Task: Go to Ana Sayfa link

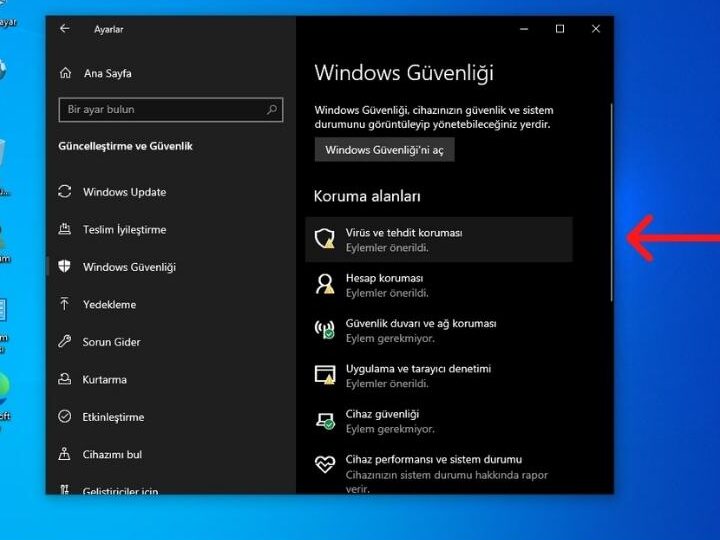Action: pyautogui.click(x=107, y=73)
